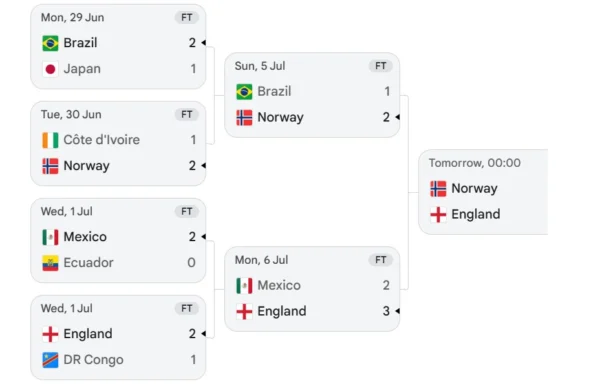The width and height of the screenshot is (600, 386).
Task: Click the England flag in the final match
Action: (x=438, y=215)
